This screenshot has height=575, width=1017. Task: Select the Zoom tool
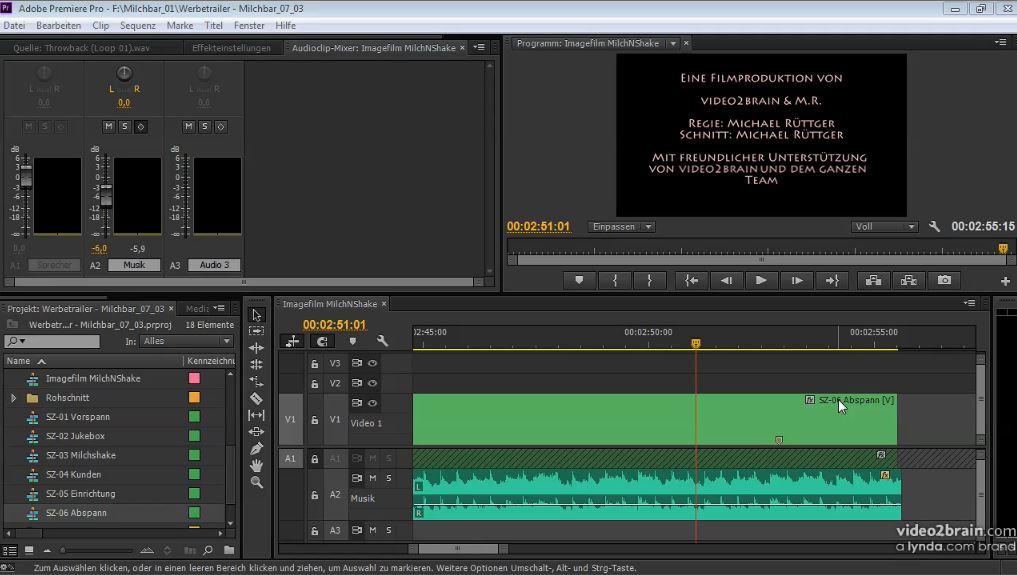click(257, 482)
